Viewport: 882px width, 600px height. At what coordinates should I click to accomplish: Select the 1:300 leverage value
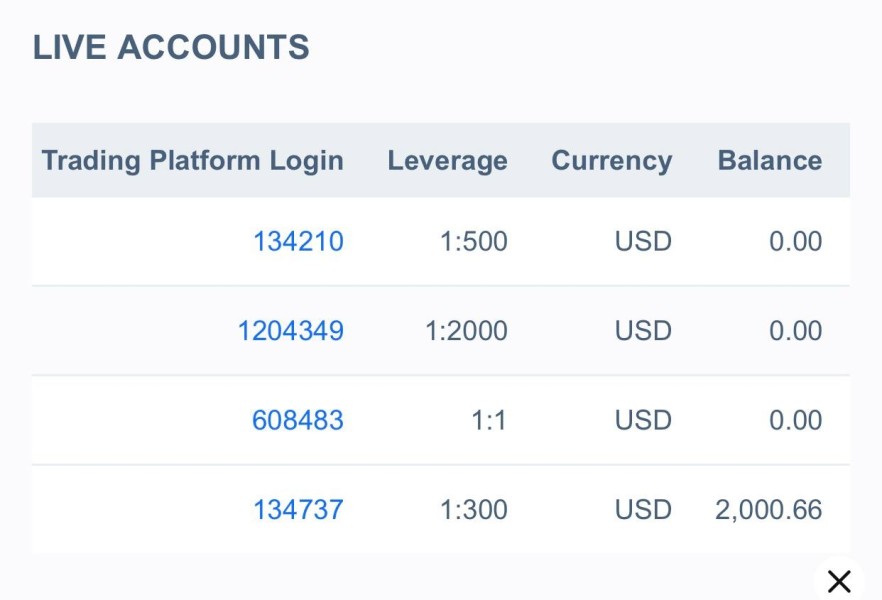tap(473, 510)
